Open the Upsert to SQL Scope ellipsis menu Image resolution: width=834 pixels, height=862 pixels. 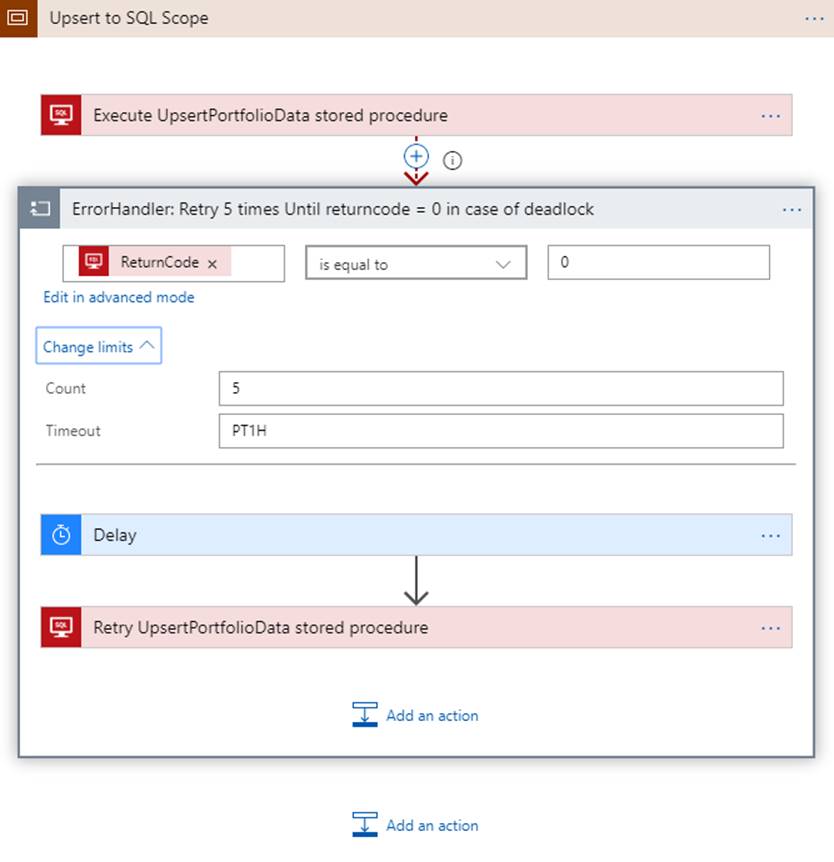[814, 18]
